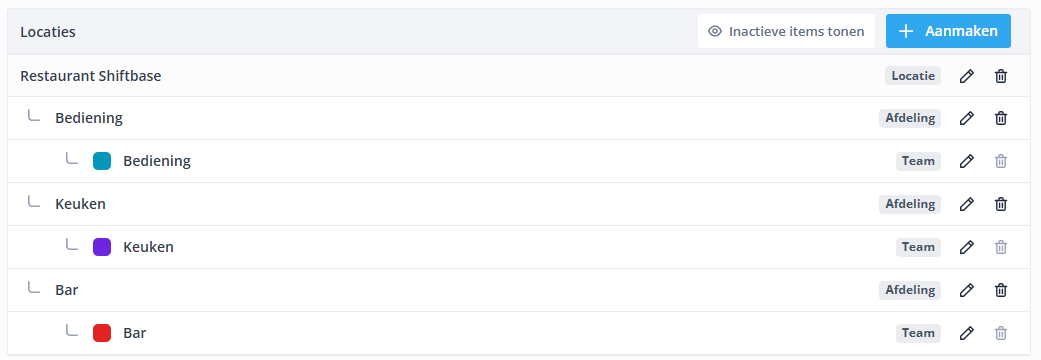This screenshot has height=360, width=1041.
Task: Delete the Bar afdeling
Action: coord(1001,290)
